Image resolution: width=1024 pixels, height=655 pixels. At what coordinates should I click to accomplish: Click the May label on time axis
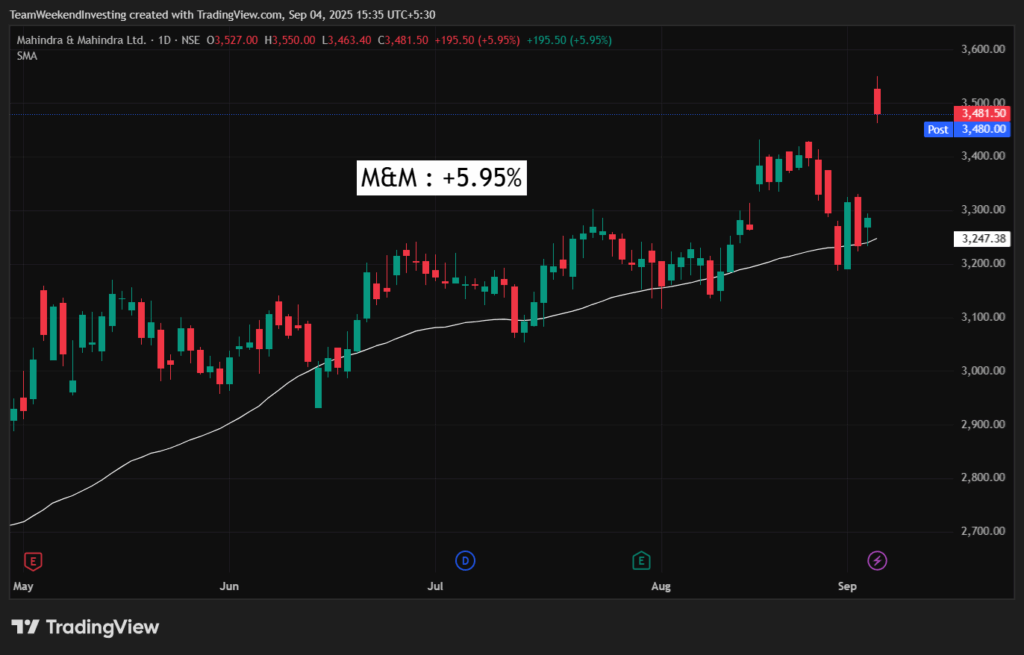[x=23, y=586]
